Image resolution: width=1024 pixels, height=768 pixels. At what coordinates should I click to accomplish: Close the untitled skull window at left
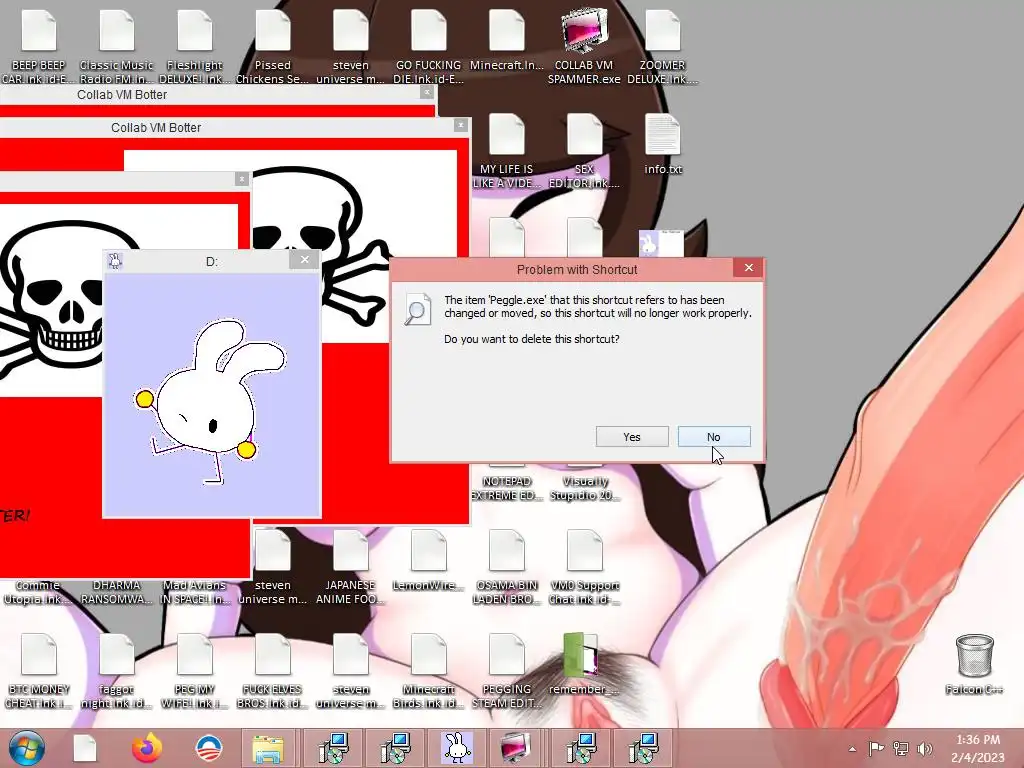242,179
